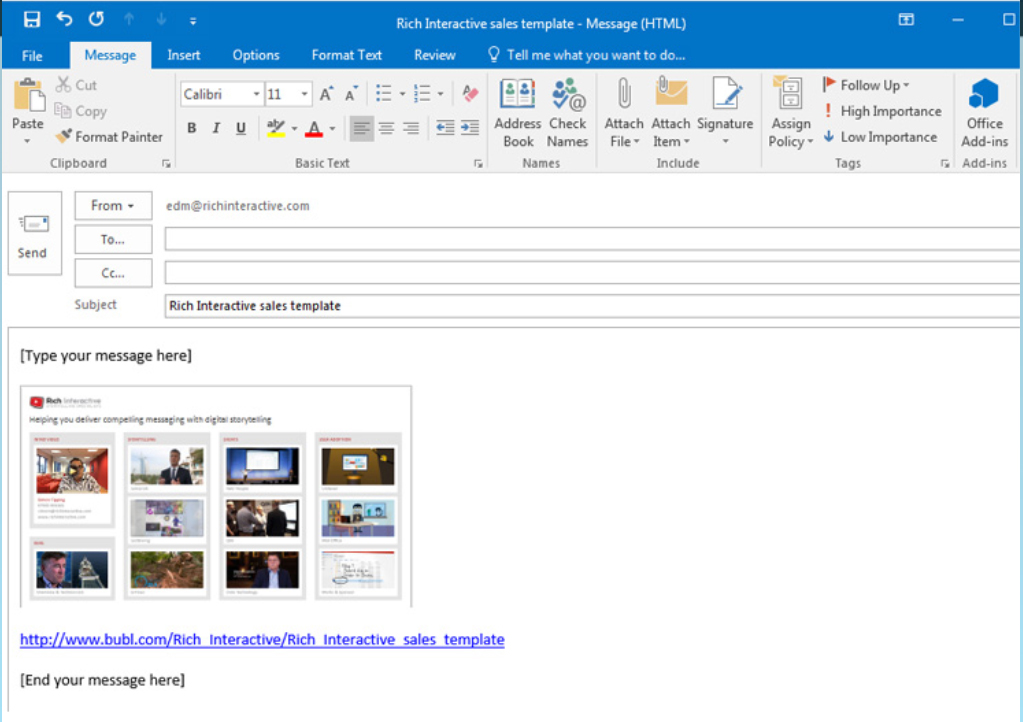The image size is (1023, 722).
Task: Mark the message as Low Importance
Action: (x=879, y=137)
